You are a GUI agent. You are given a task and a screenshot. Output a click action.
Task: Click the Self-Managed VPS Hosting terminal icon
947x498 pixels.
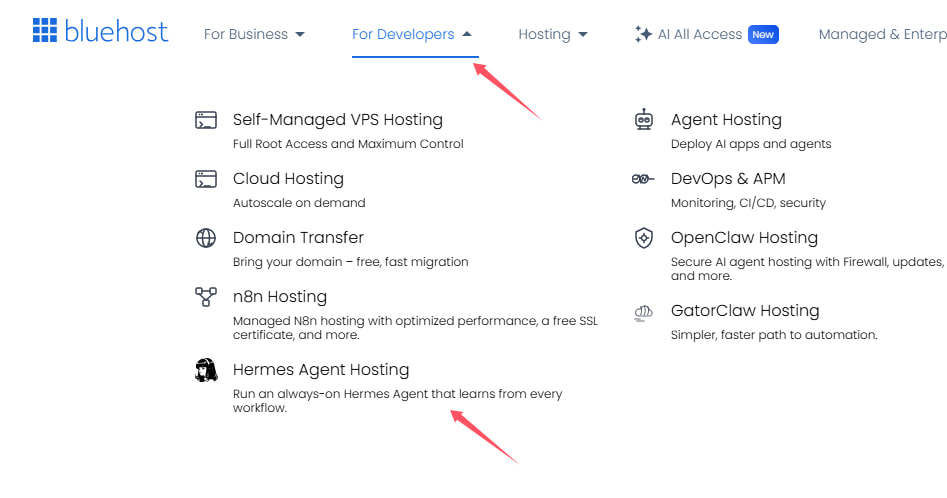pyautogui.click(x=206, y=120)
